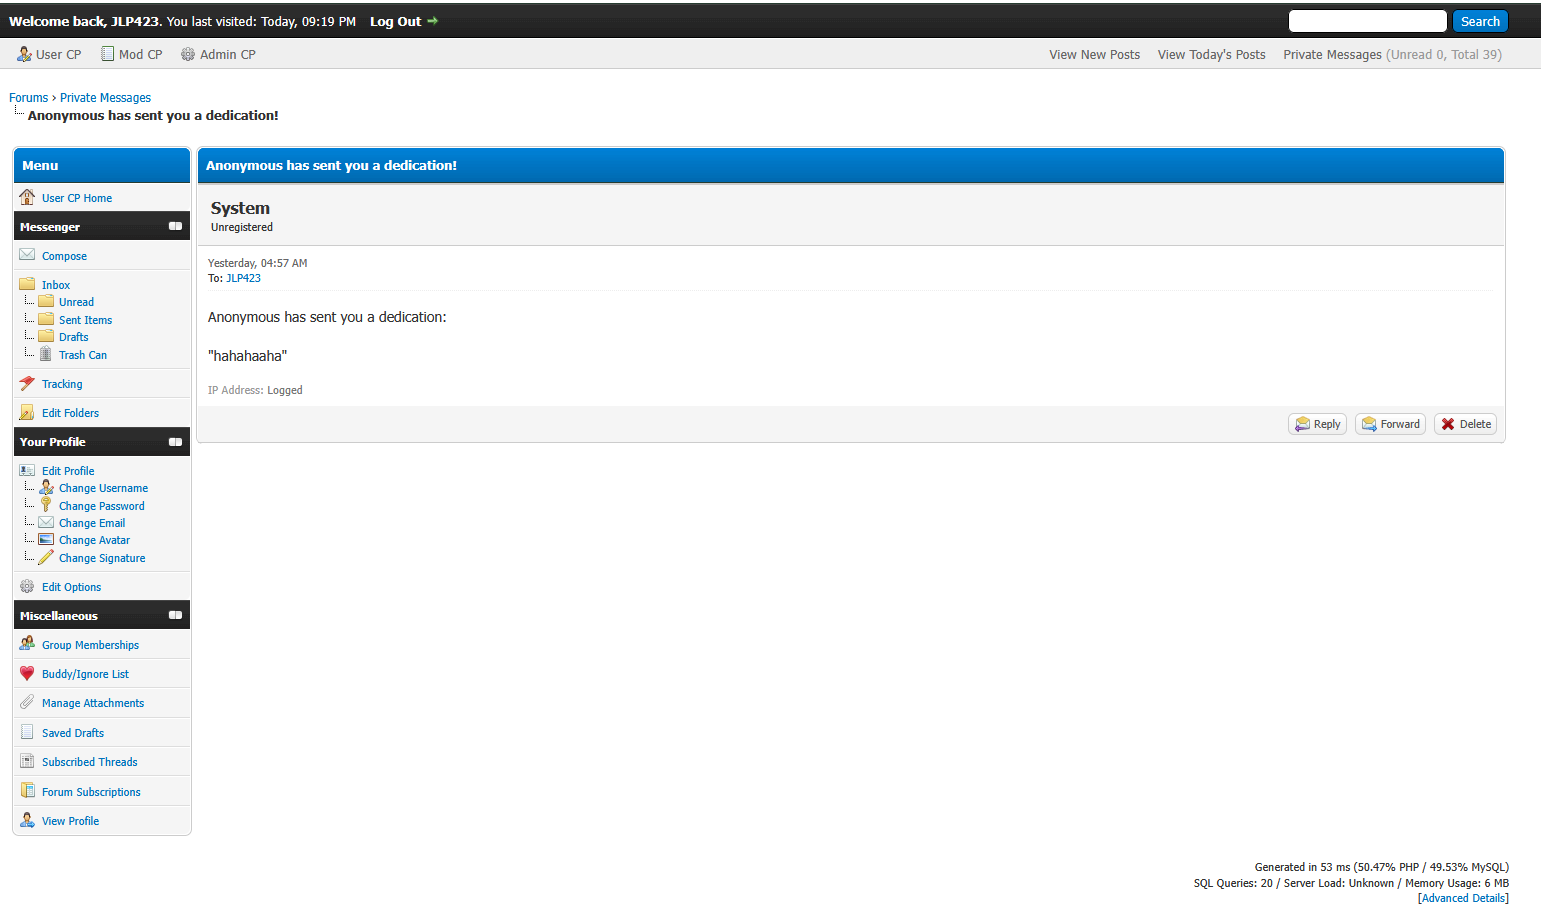Open the Advanced Details link
Screen dimensions: 1541x923
click(1463, 898)
